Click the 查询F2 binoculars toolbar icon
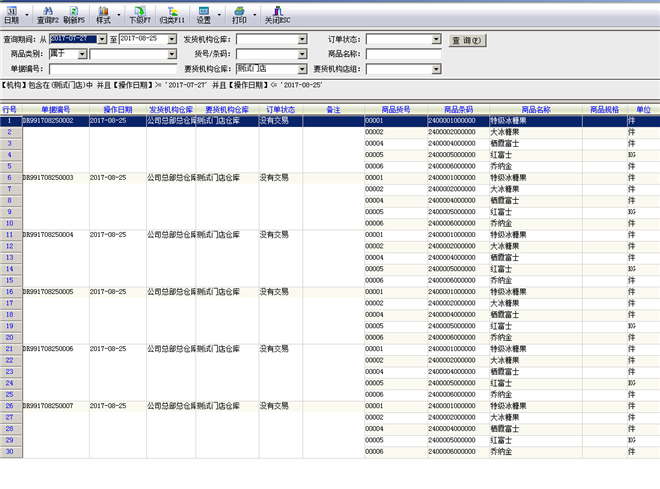The image size is (660, 489). (47, 14)
